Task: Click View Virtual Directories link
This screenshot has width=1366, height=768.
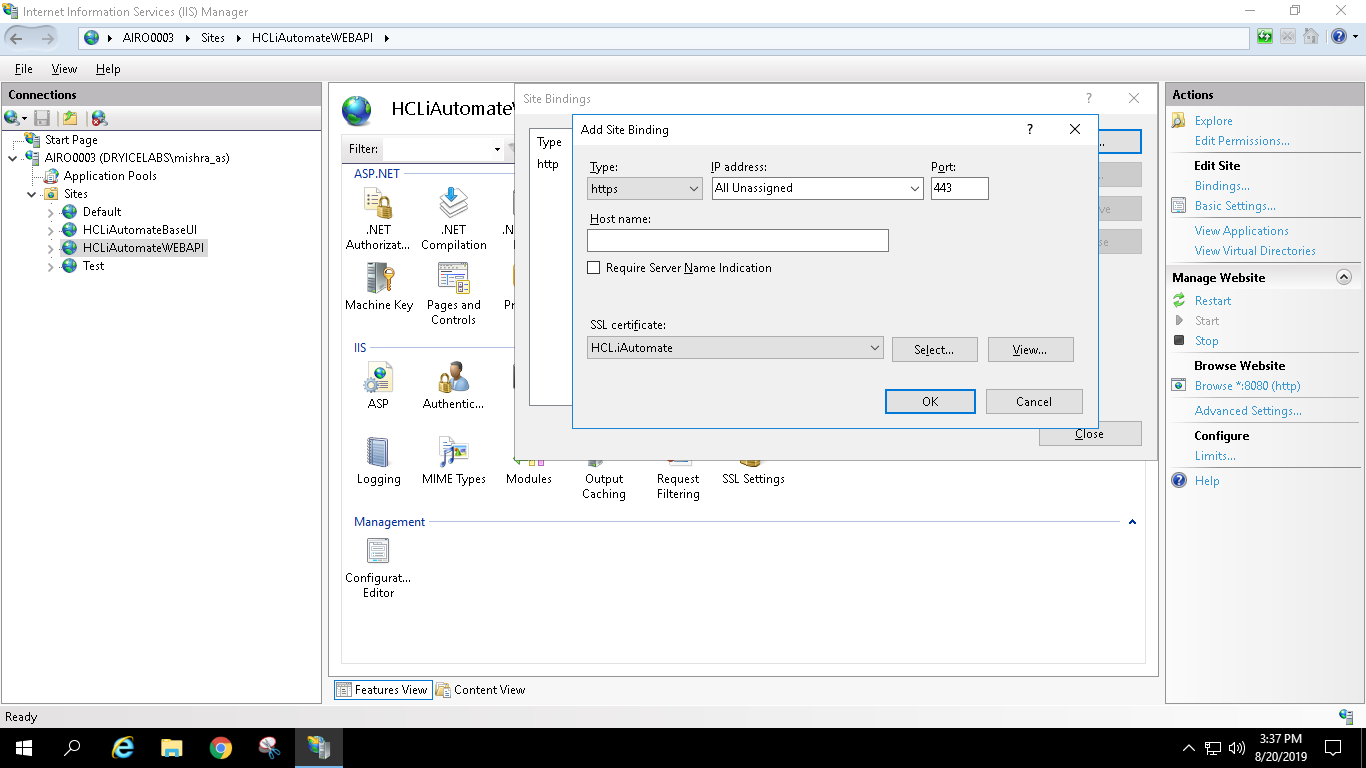Action: tap(1255, 251)
